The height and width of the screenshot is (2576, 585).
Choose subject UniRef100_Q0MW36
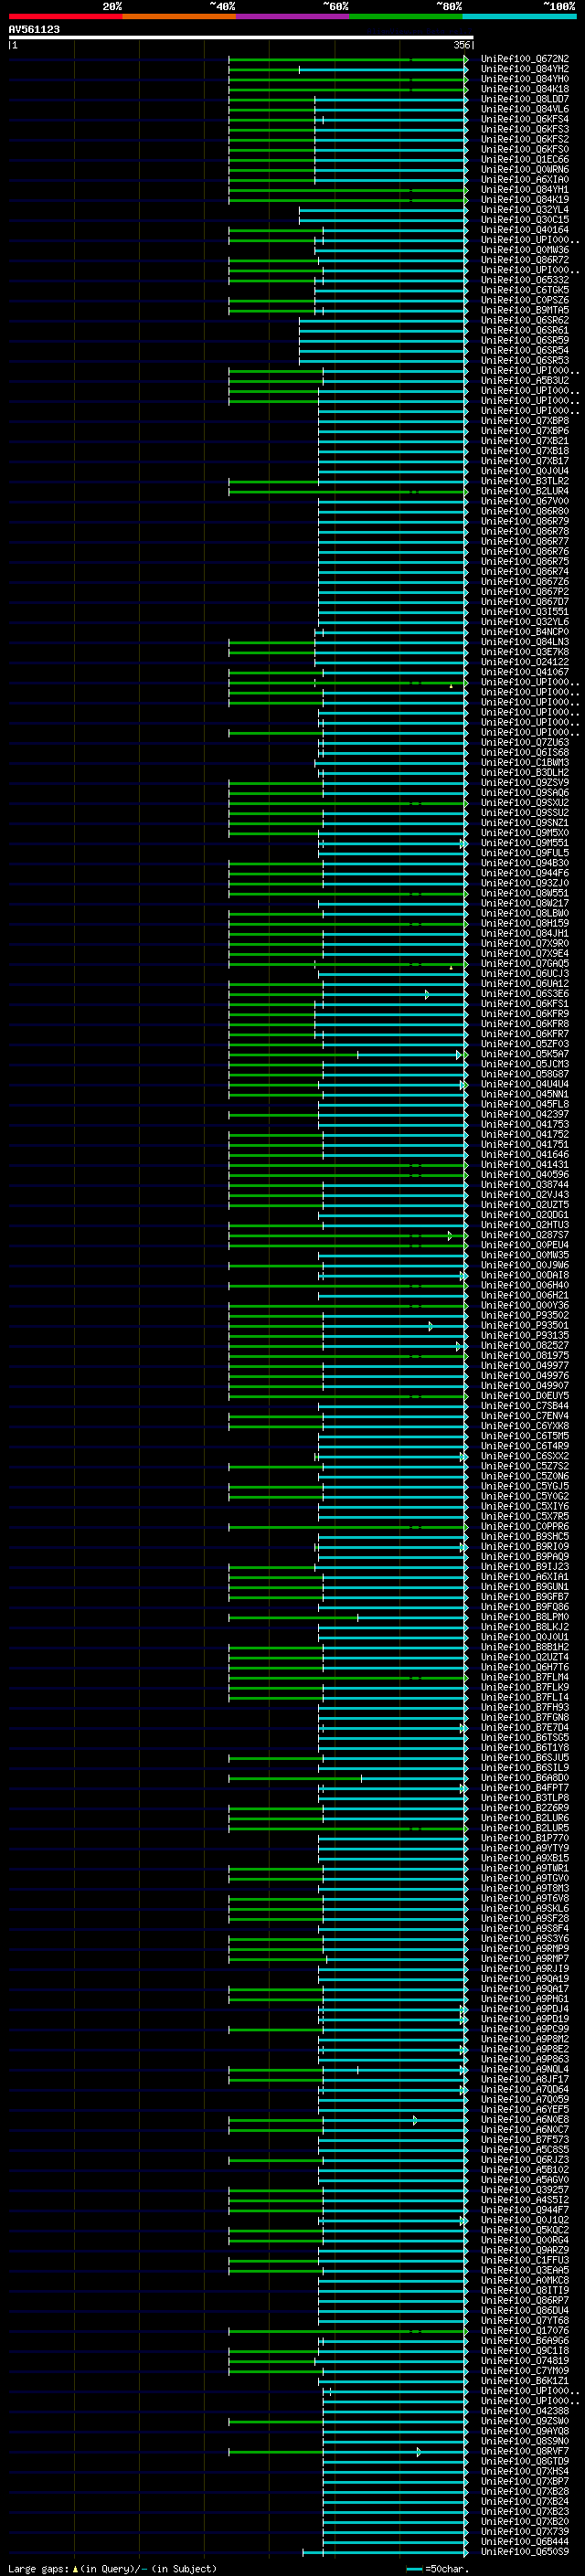525,250
